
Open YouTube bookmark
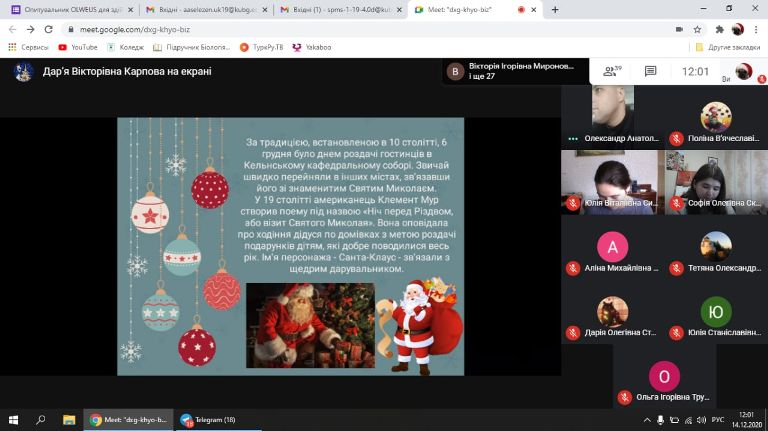(x=78, y=48)
